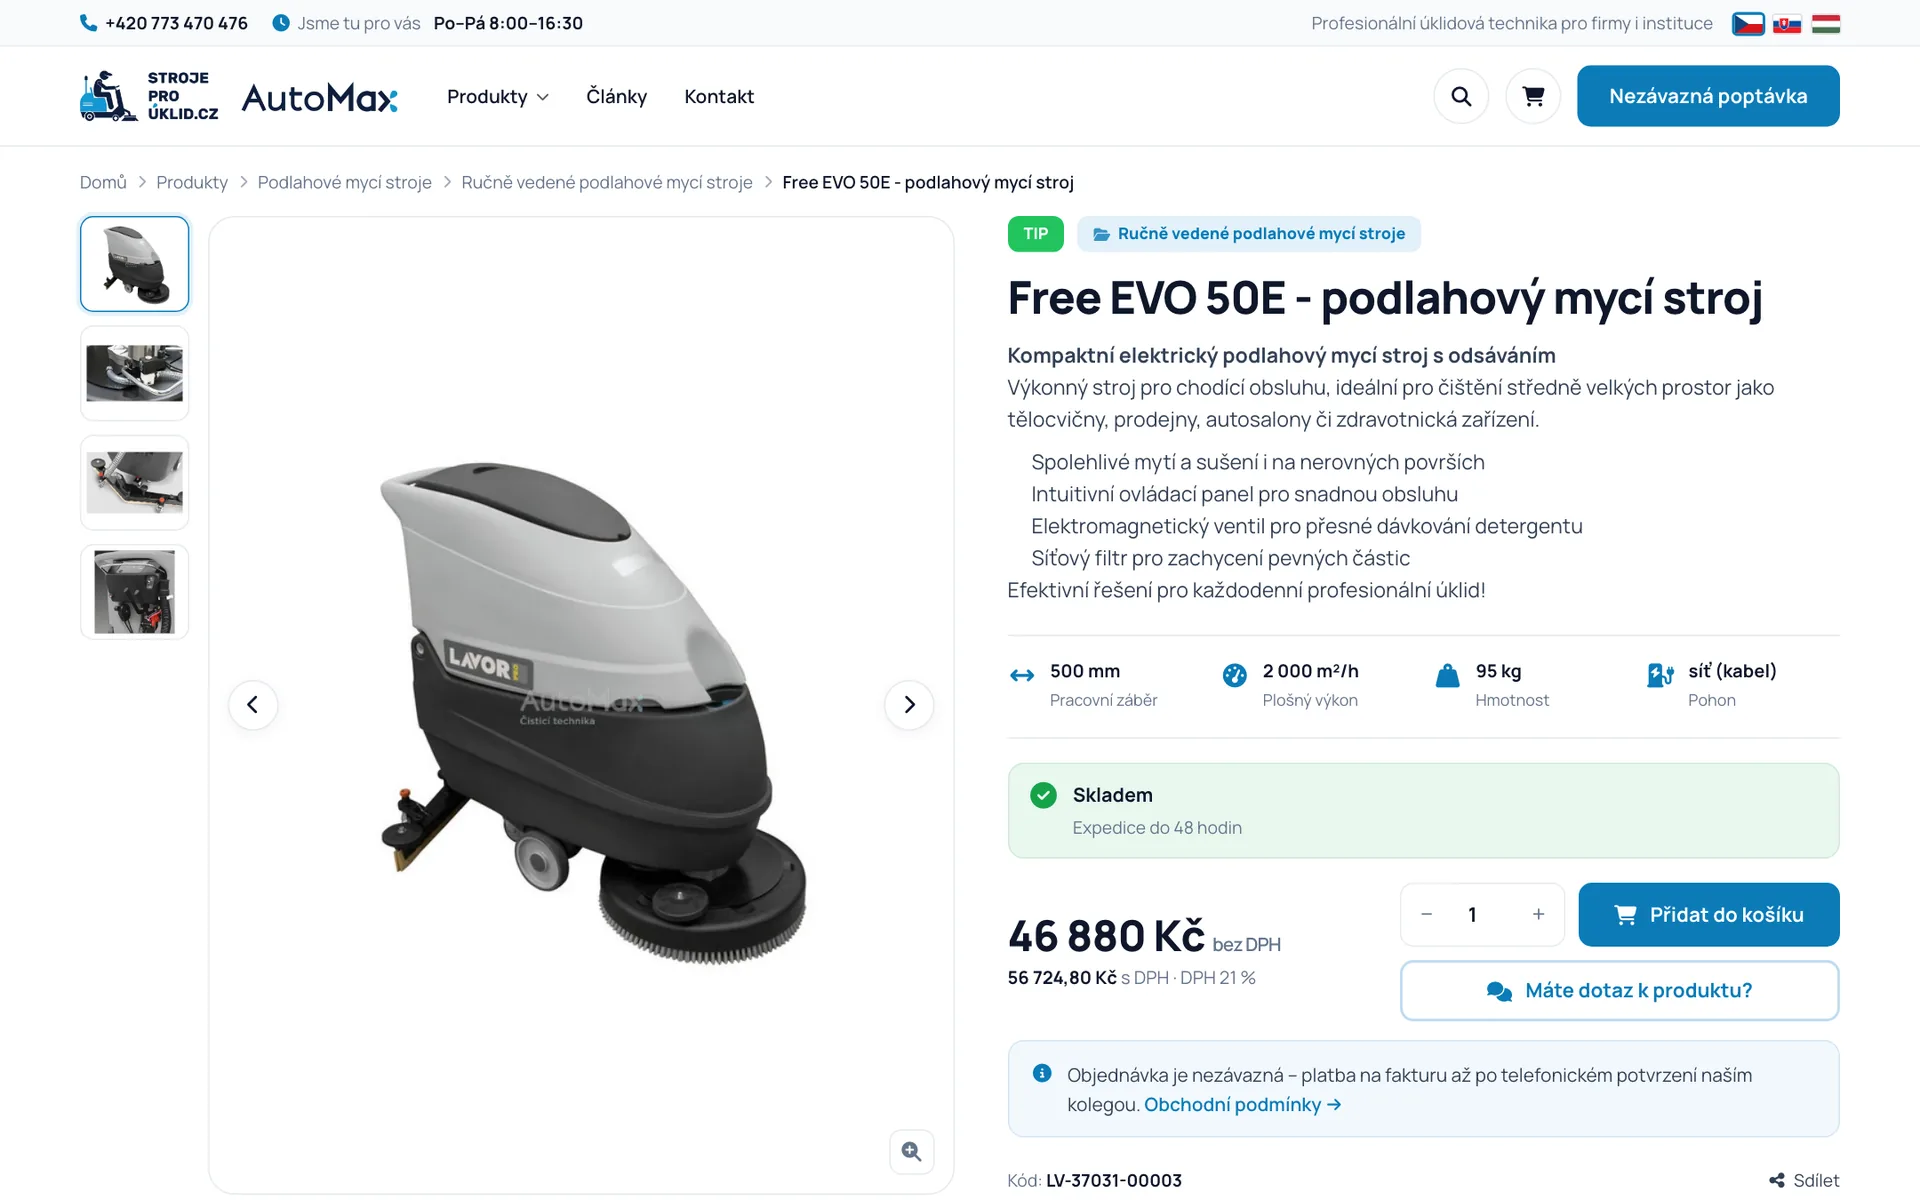Click the category tag Ručně vedené podlahové mycí stroje
Image resolution: width=1920 pixels, height=1200 pixels.
1249,234
